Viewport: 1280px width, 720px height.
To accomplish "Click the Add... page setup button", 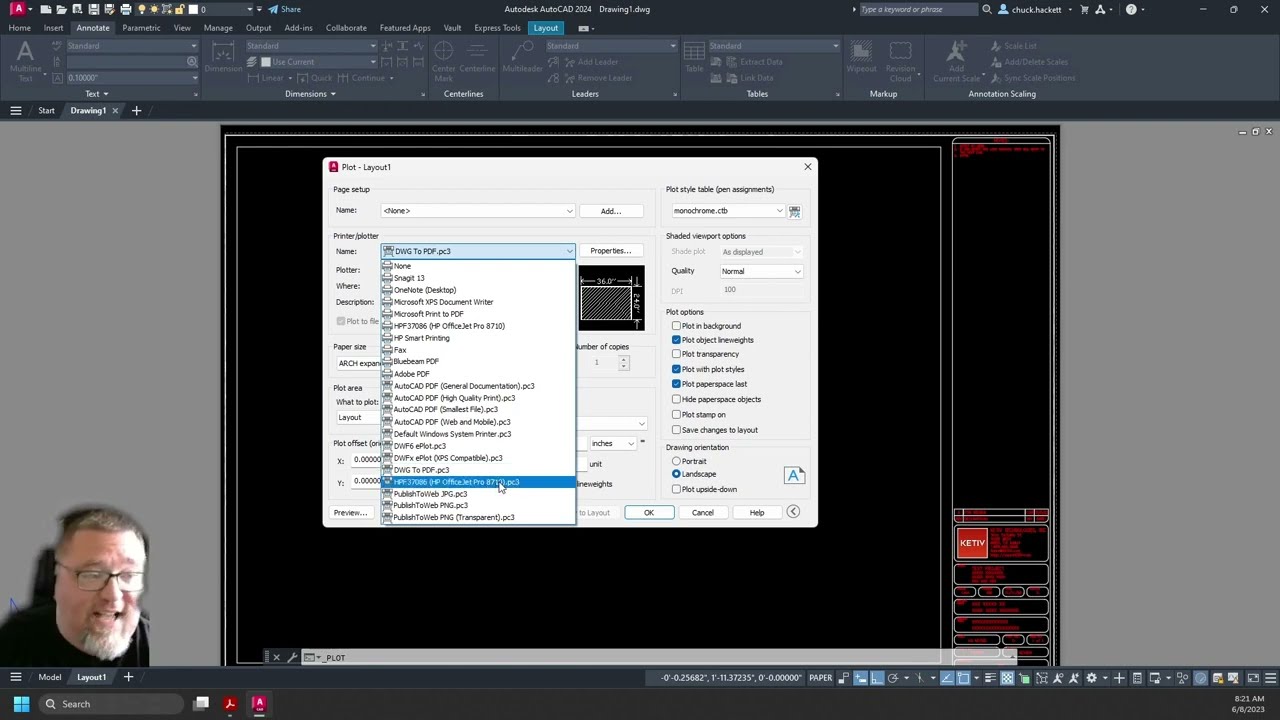I will 611,211.
